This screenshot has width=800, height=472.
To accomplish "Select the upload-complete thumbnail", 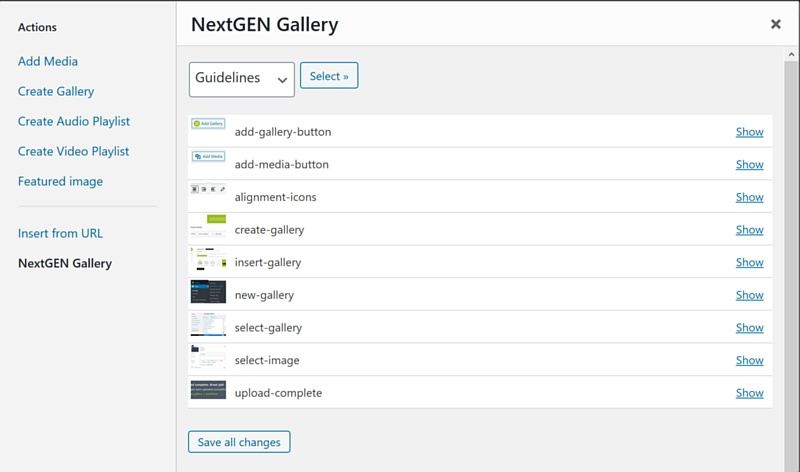I will 208,390.
